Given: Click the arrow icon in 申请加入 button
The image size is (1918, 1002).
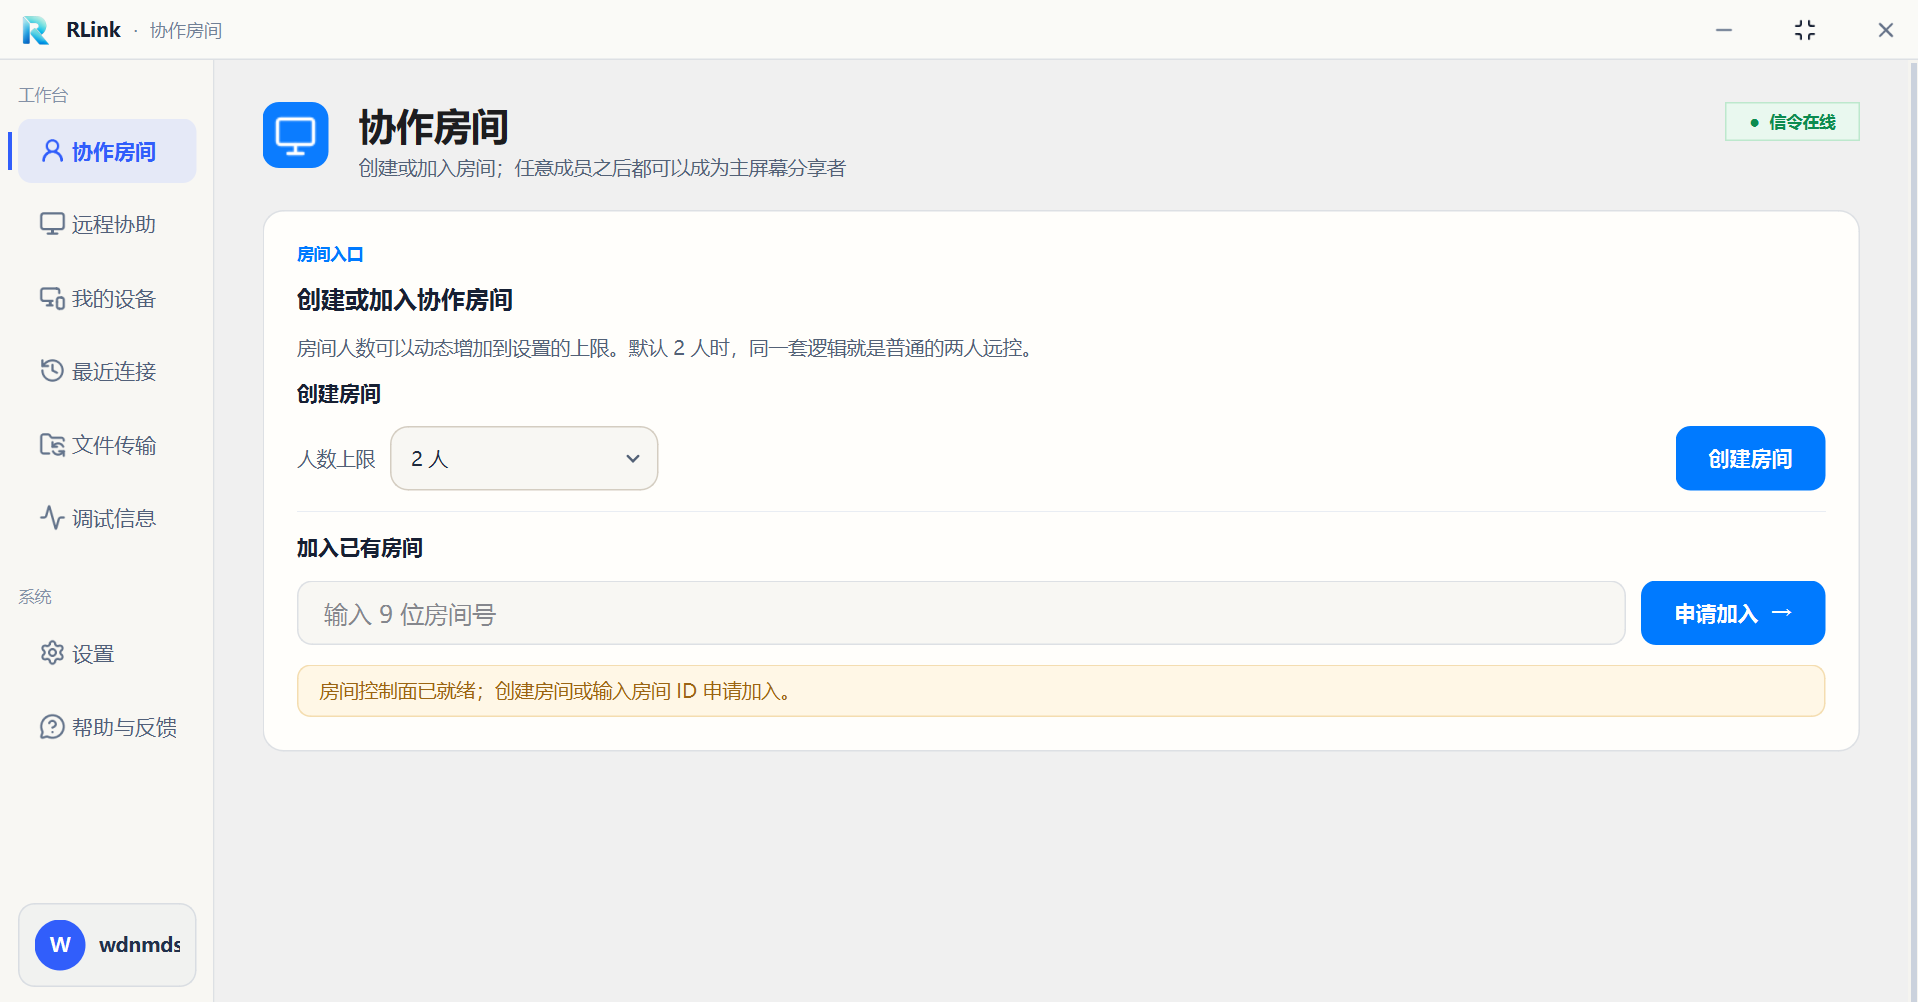Looking at the screenshot, I should point(1782,613).
